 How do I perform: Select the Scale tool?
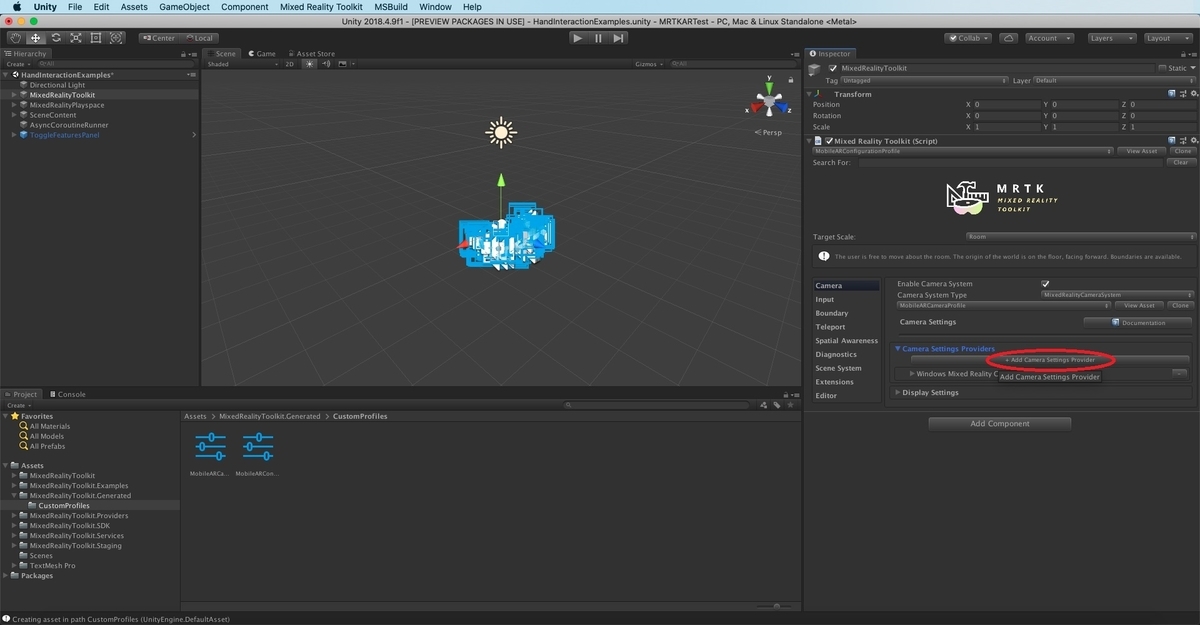[x=76, y=38]
